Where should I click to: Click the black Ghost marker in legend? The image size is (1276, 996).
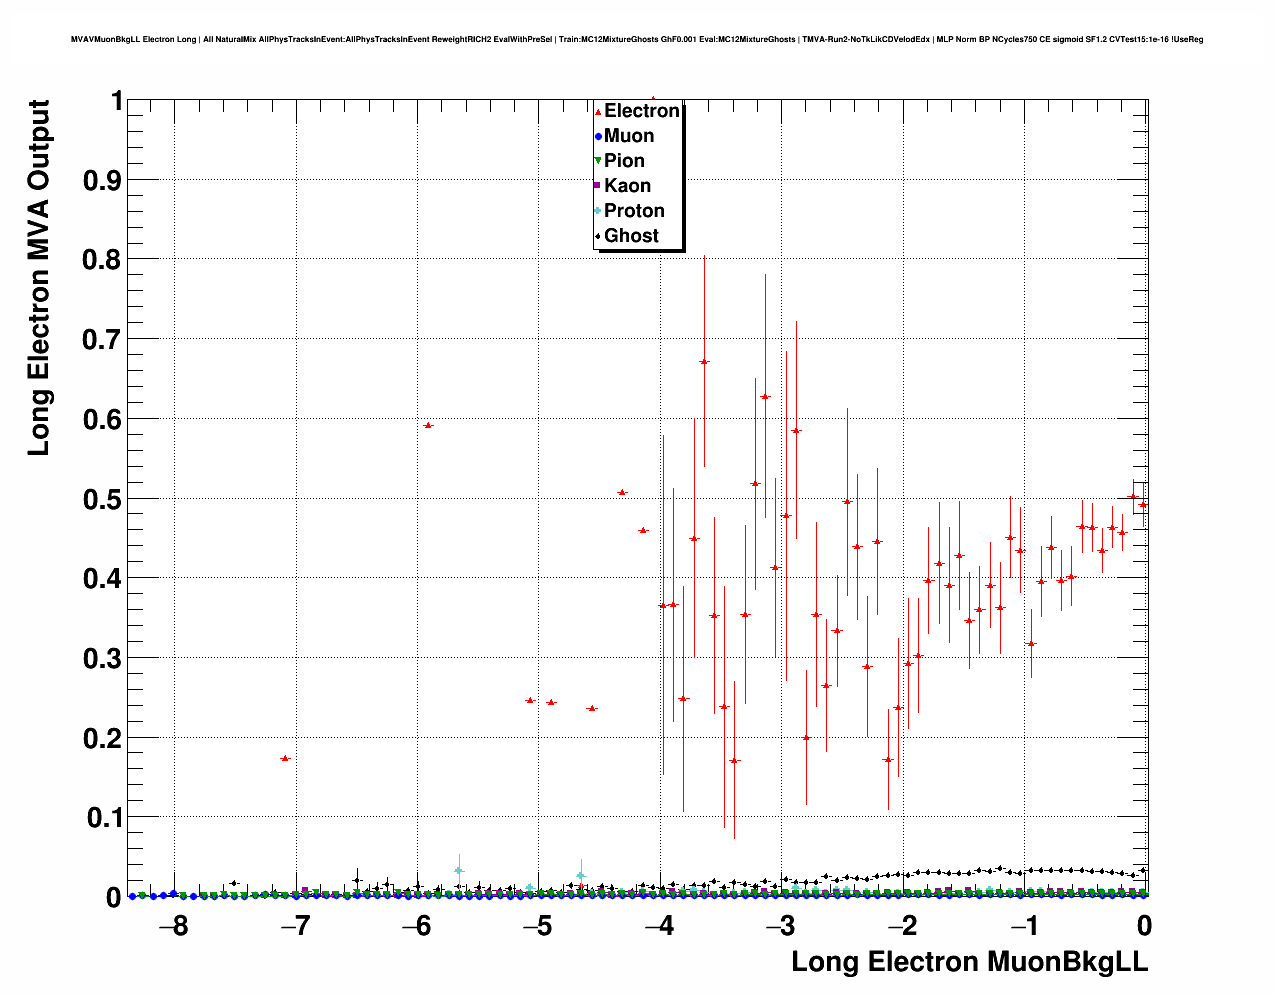[x=598, y=236]
